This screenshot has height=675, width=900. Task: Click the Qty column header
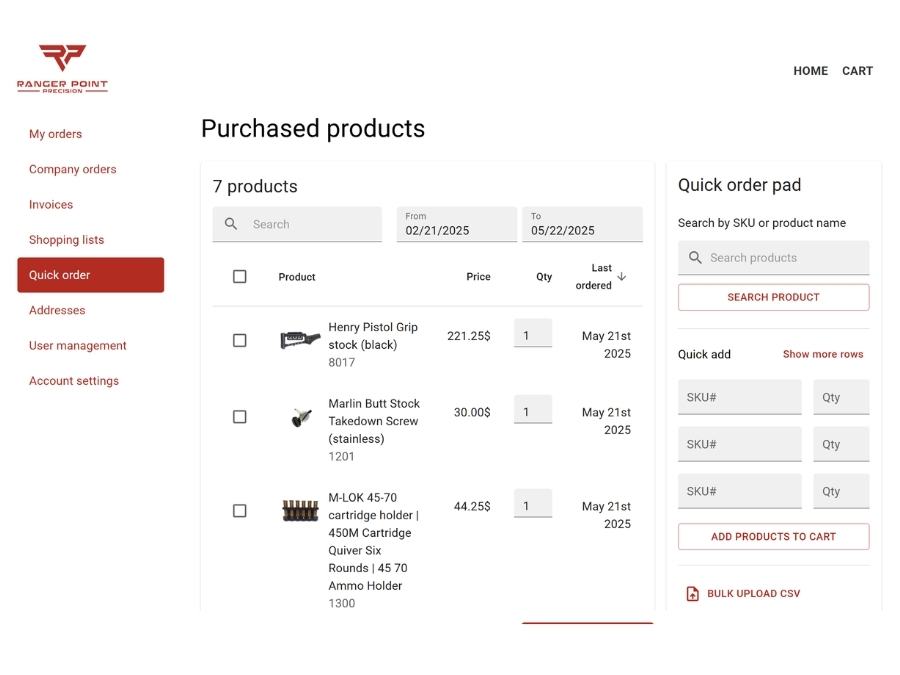point(544,277)
